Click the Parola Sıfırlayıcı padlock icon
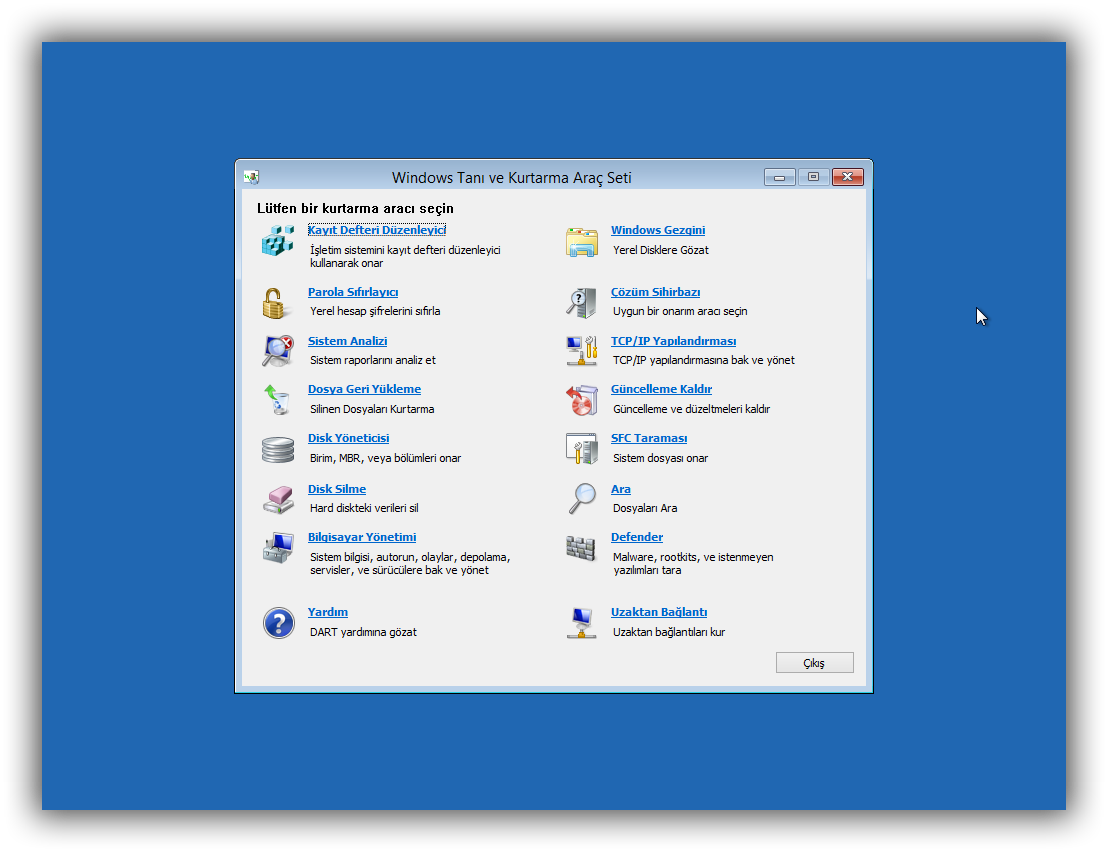 tap(275, 302)
